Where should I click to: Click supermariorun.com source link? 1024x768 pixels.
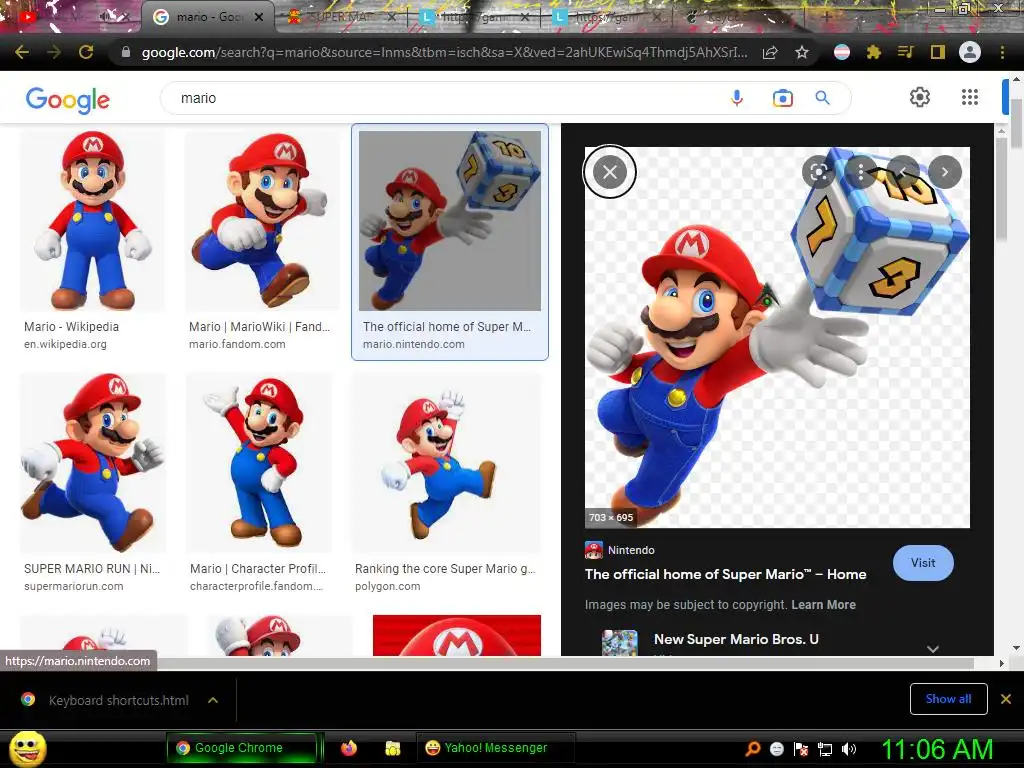[74, 586]
